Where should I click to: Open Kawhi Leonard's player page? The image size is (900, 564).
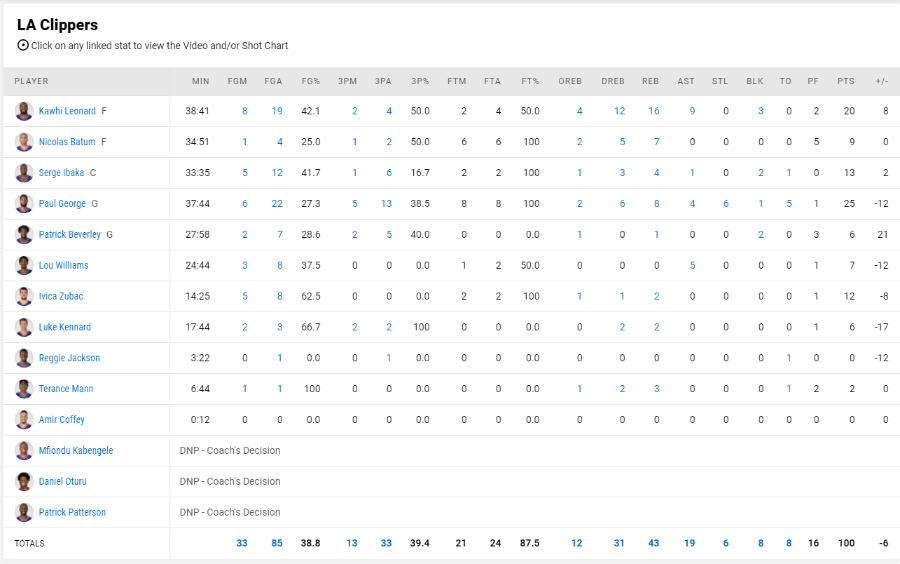click(x=67, y=111)
